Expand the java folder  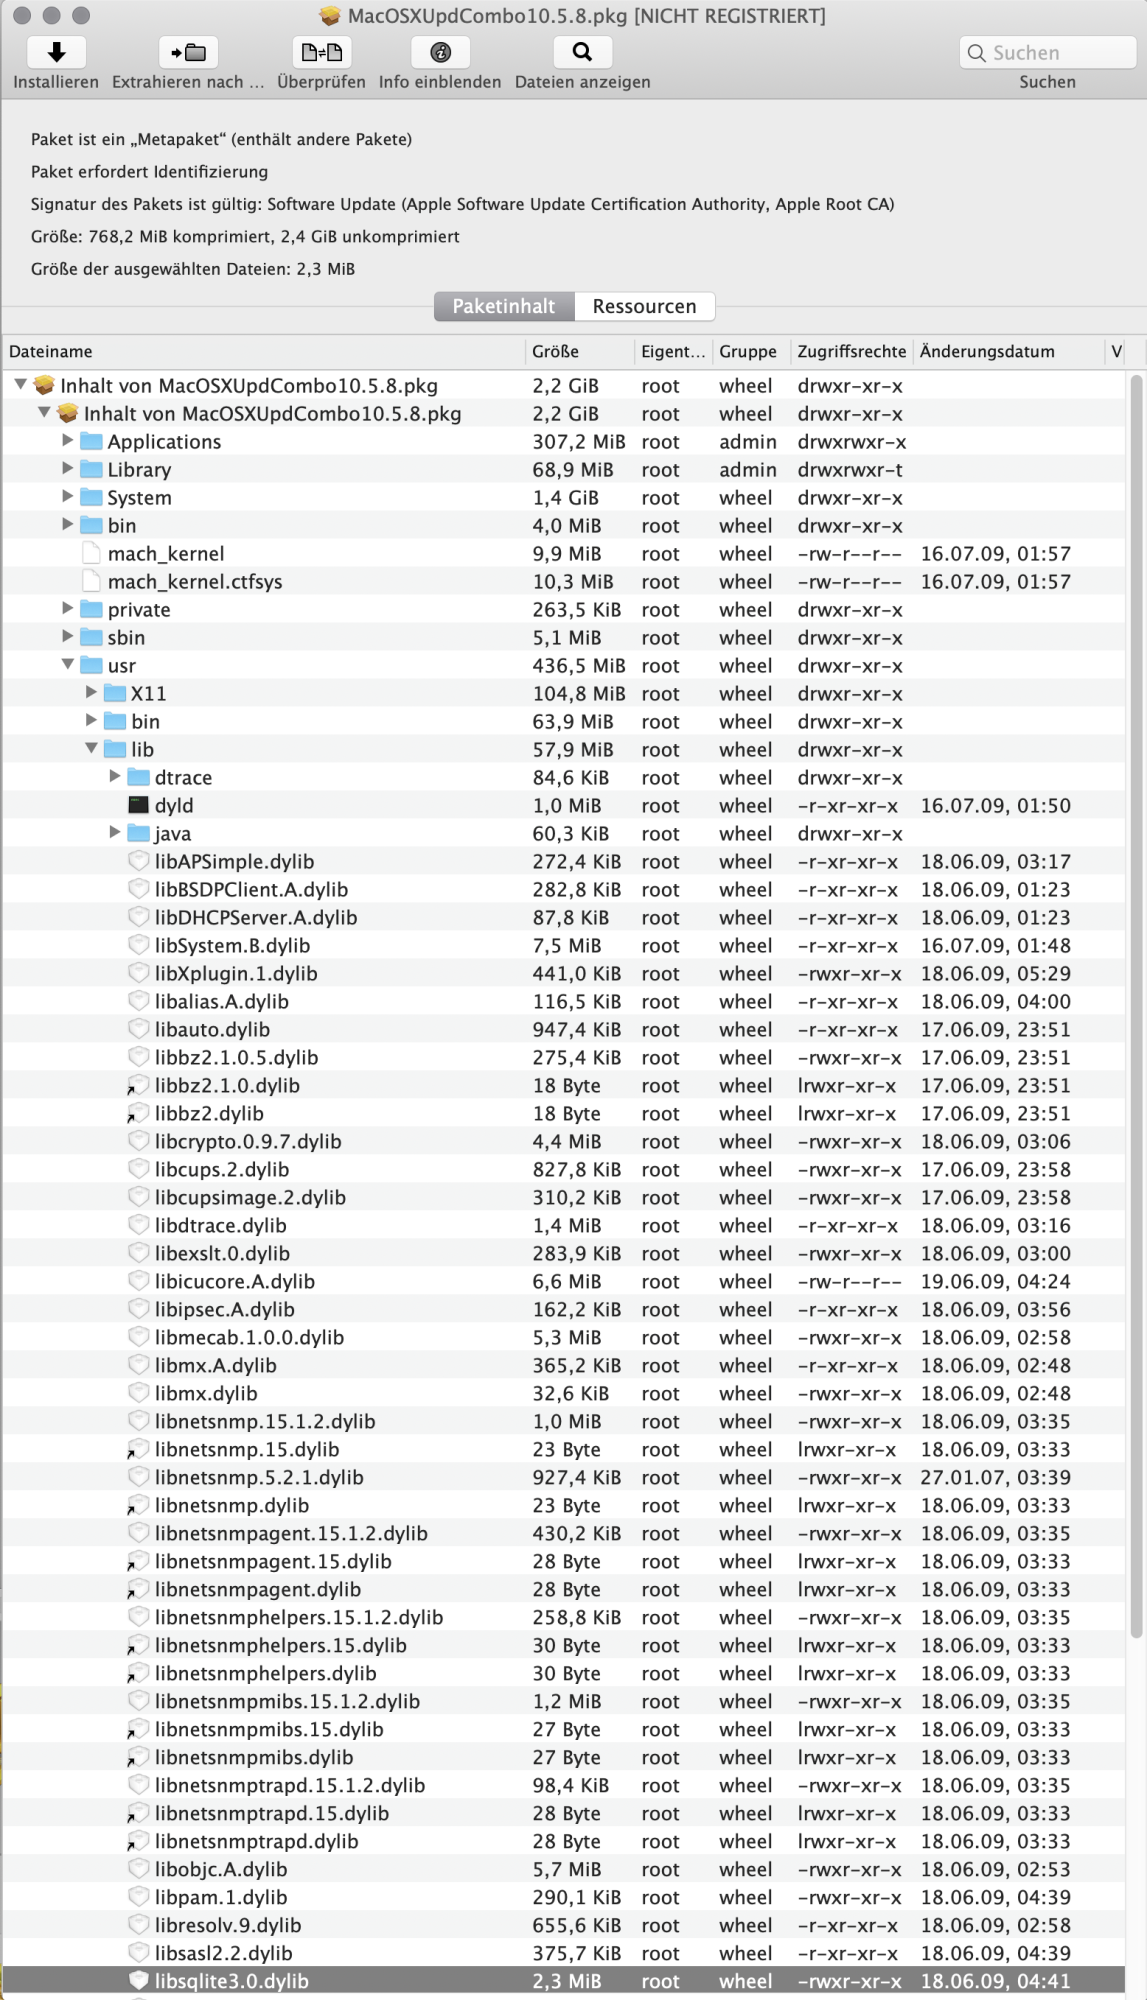coord(115,832)
